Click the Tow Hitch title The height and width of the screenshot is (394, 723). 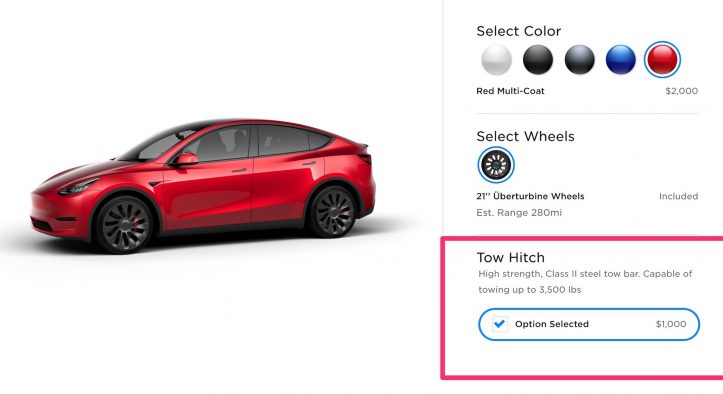tap(510, 257)
